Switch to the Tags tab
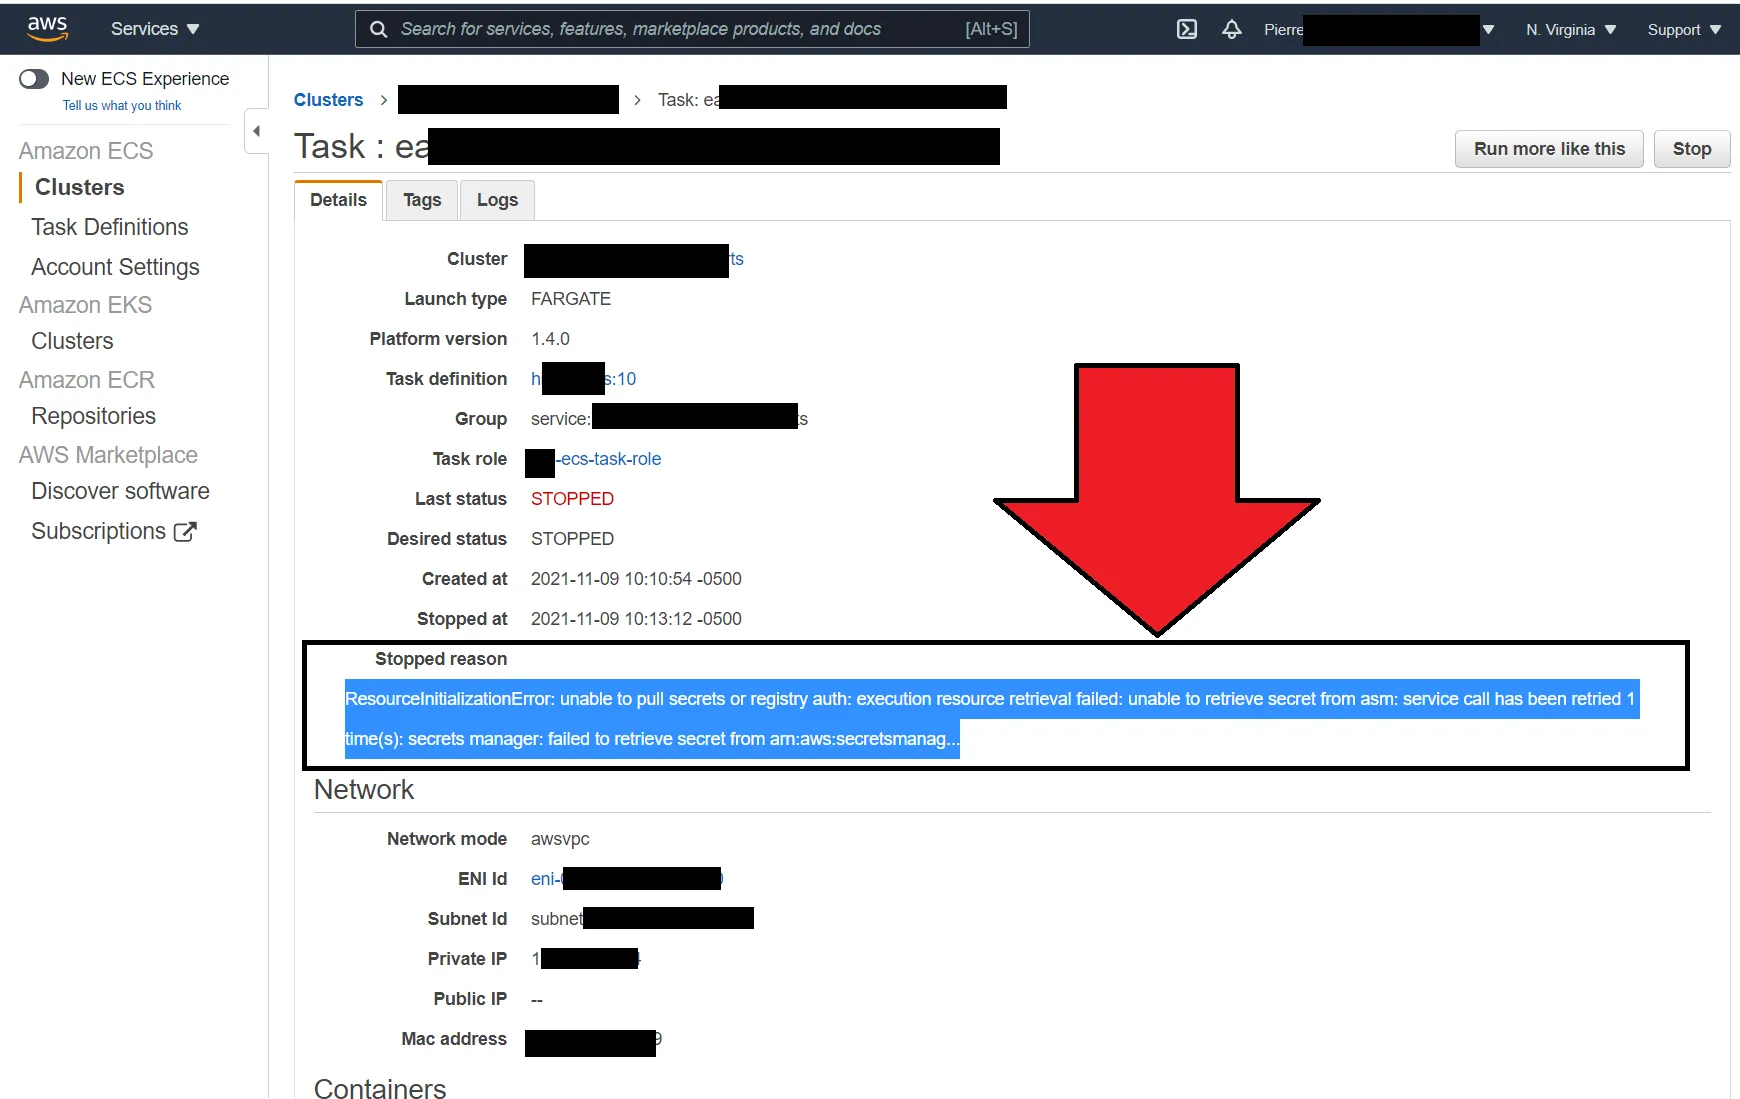 pos(422,200)
